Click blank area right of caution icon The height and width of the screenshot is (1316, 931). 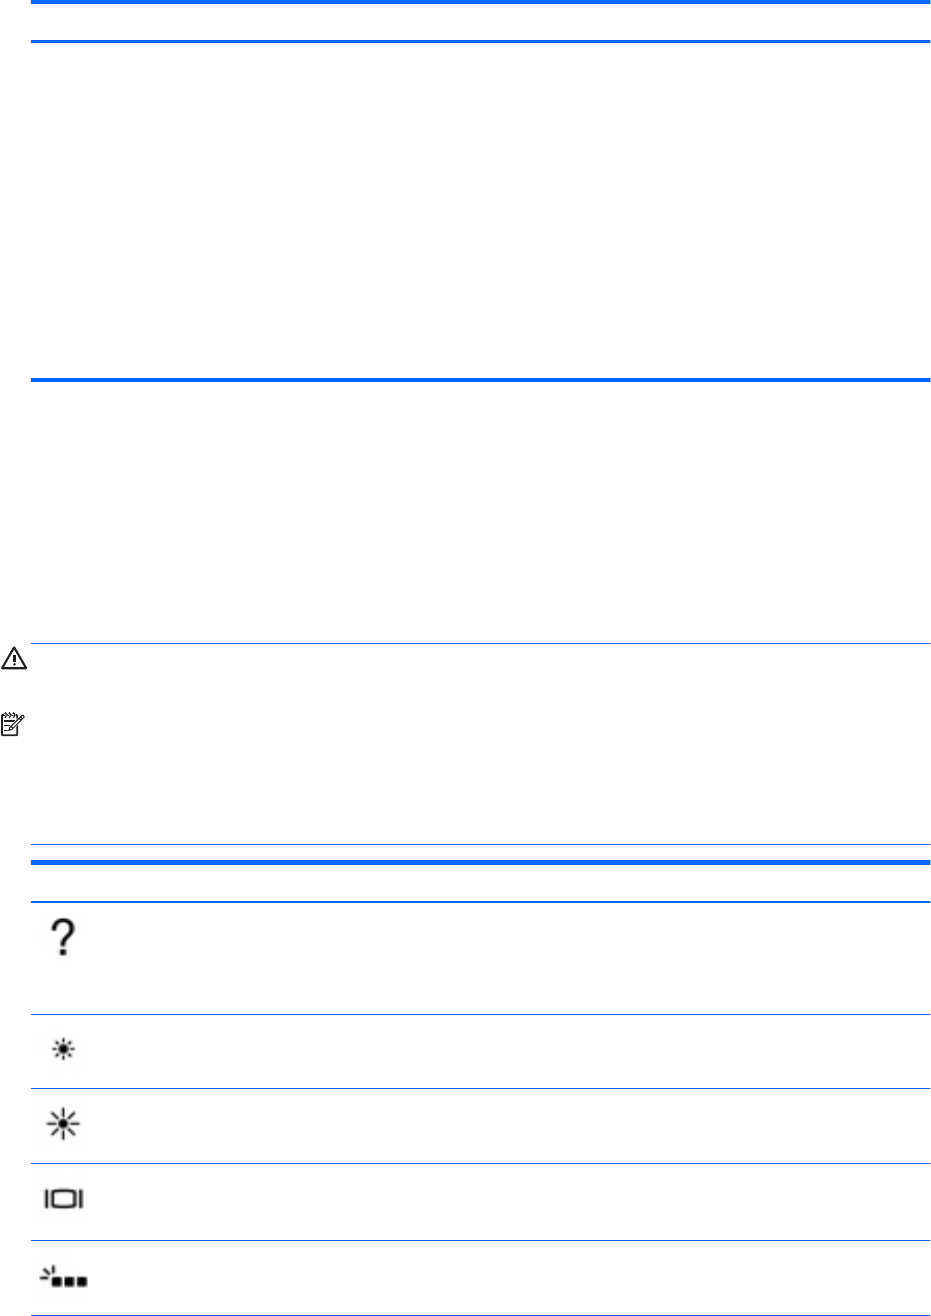480,662
